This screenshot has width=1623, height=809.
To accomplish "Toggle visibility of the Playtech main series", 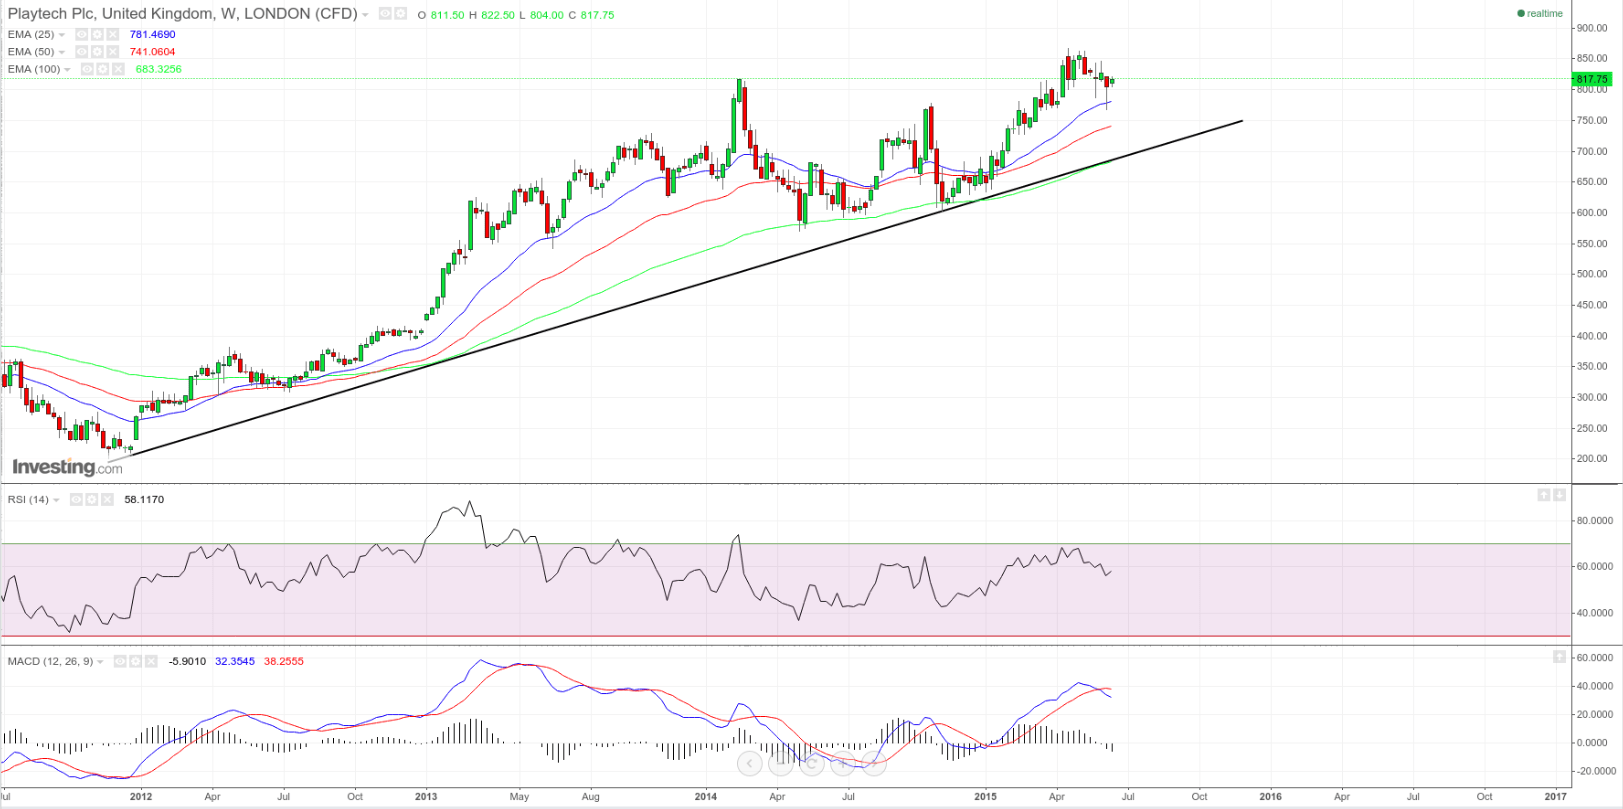I will 385,14.
